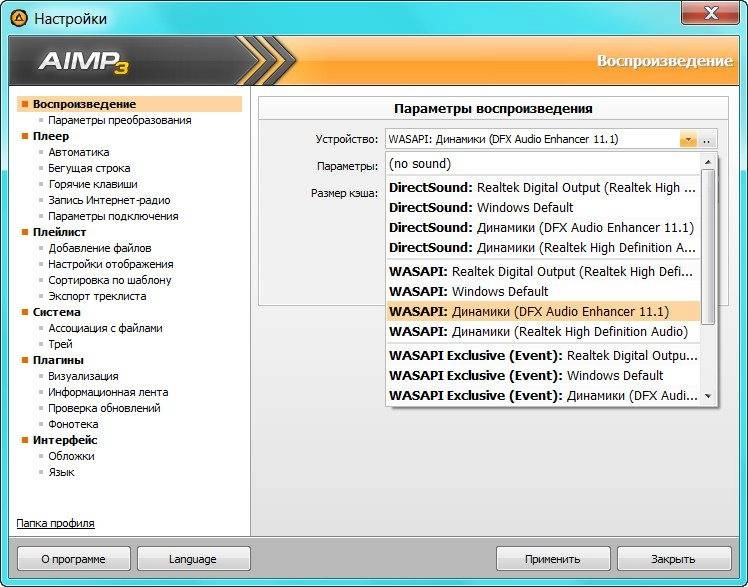Click the AIMP icon in title bar
Screen dimensions: 748x587
(19, 19)
